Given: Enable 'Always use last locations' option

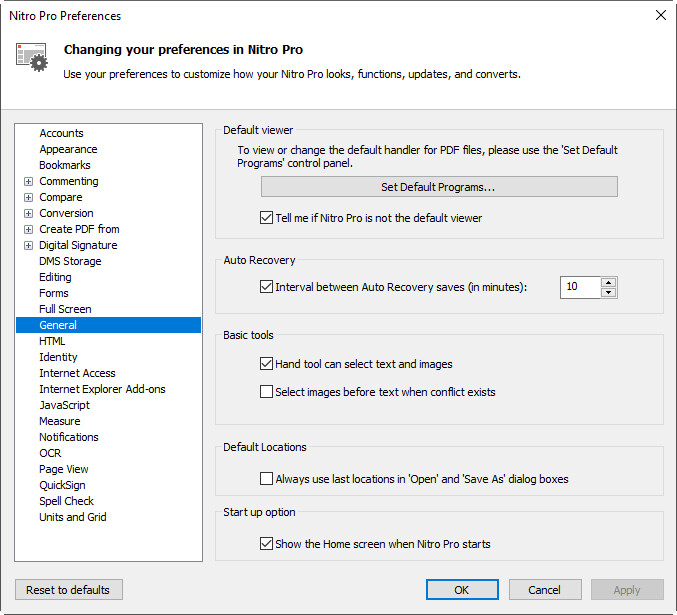Looking at the screenshot, I should point(267,479).
